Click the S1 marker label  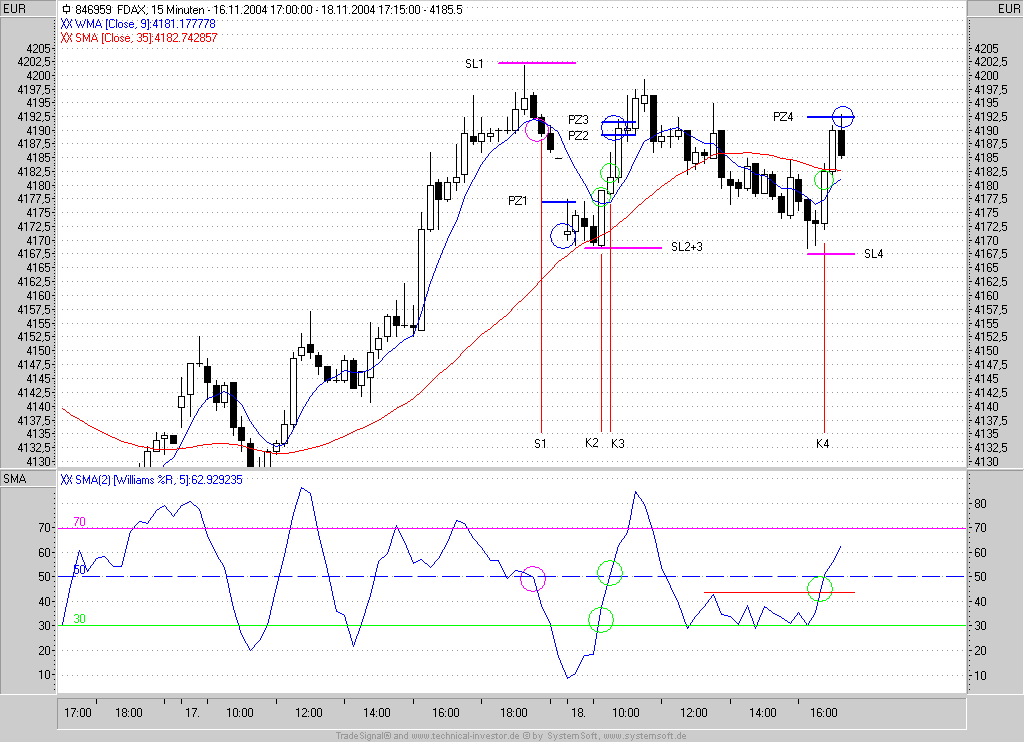click(x=540, y=444)
